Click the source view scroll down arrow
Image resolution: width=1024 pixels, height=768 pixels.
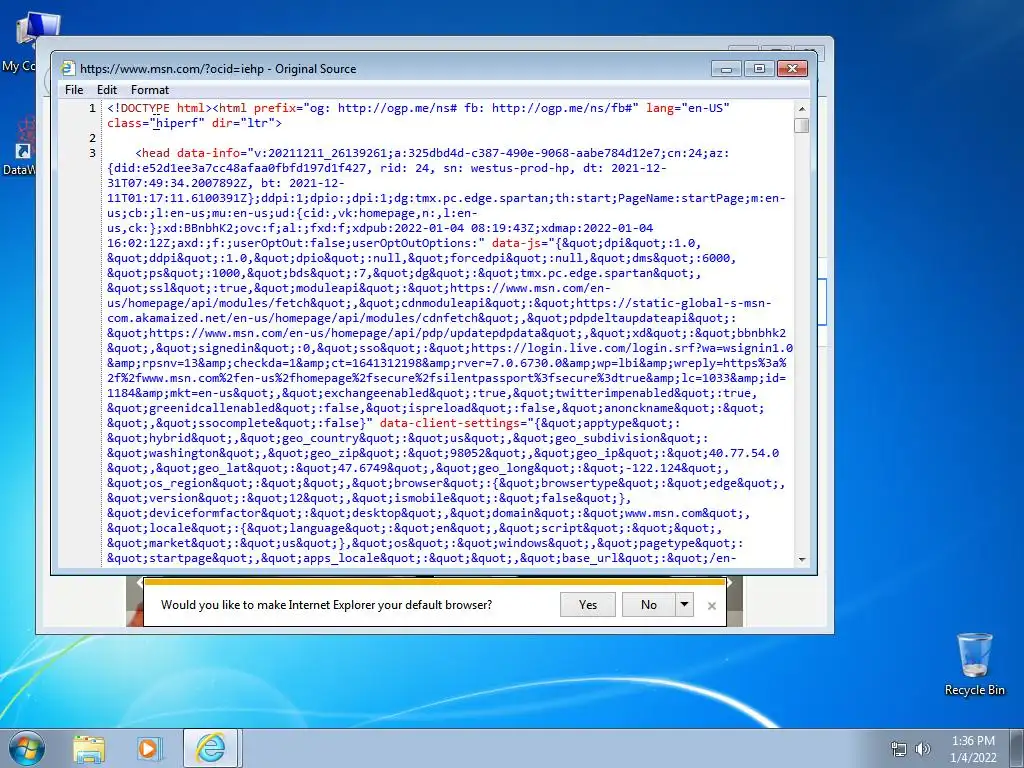802,560
